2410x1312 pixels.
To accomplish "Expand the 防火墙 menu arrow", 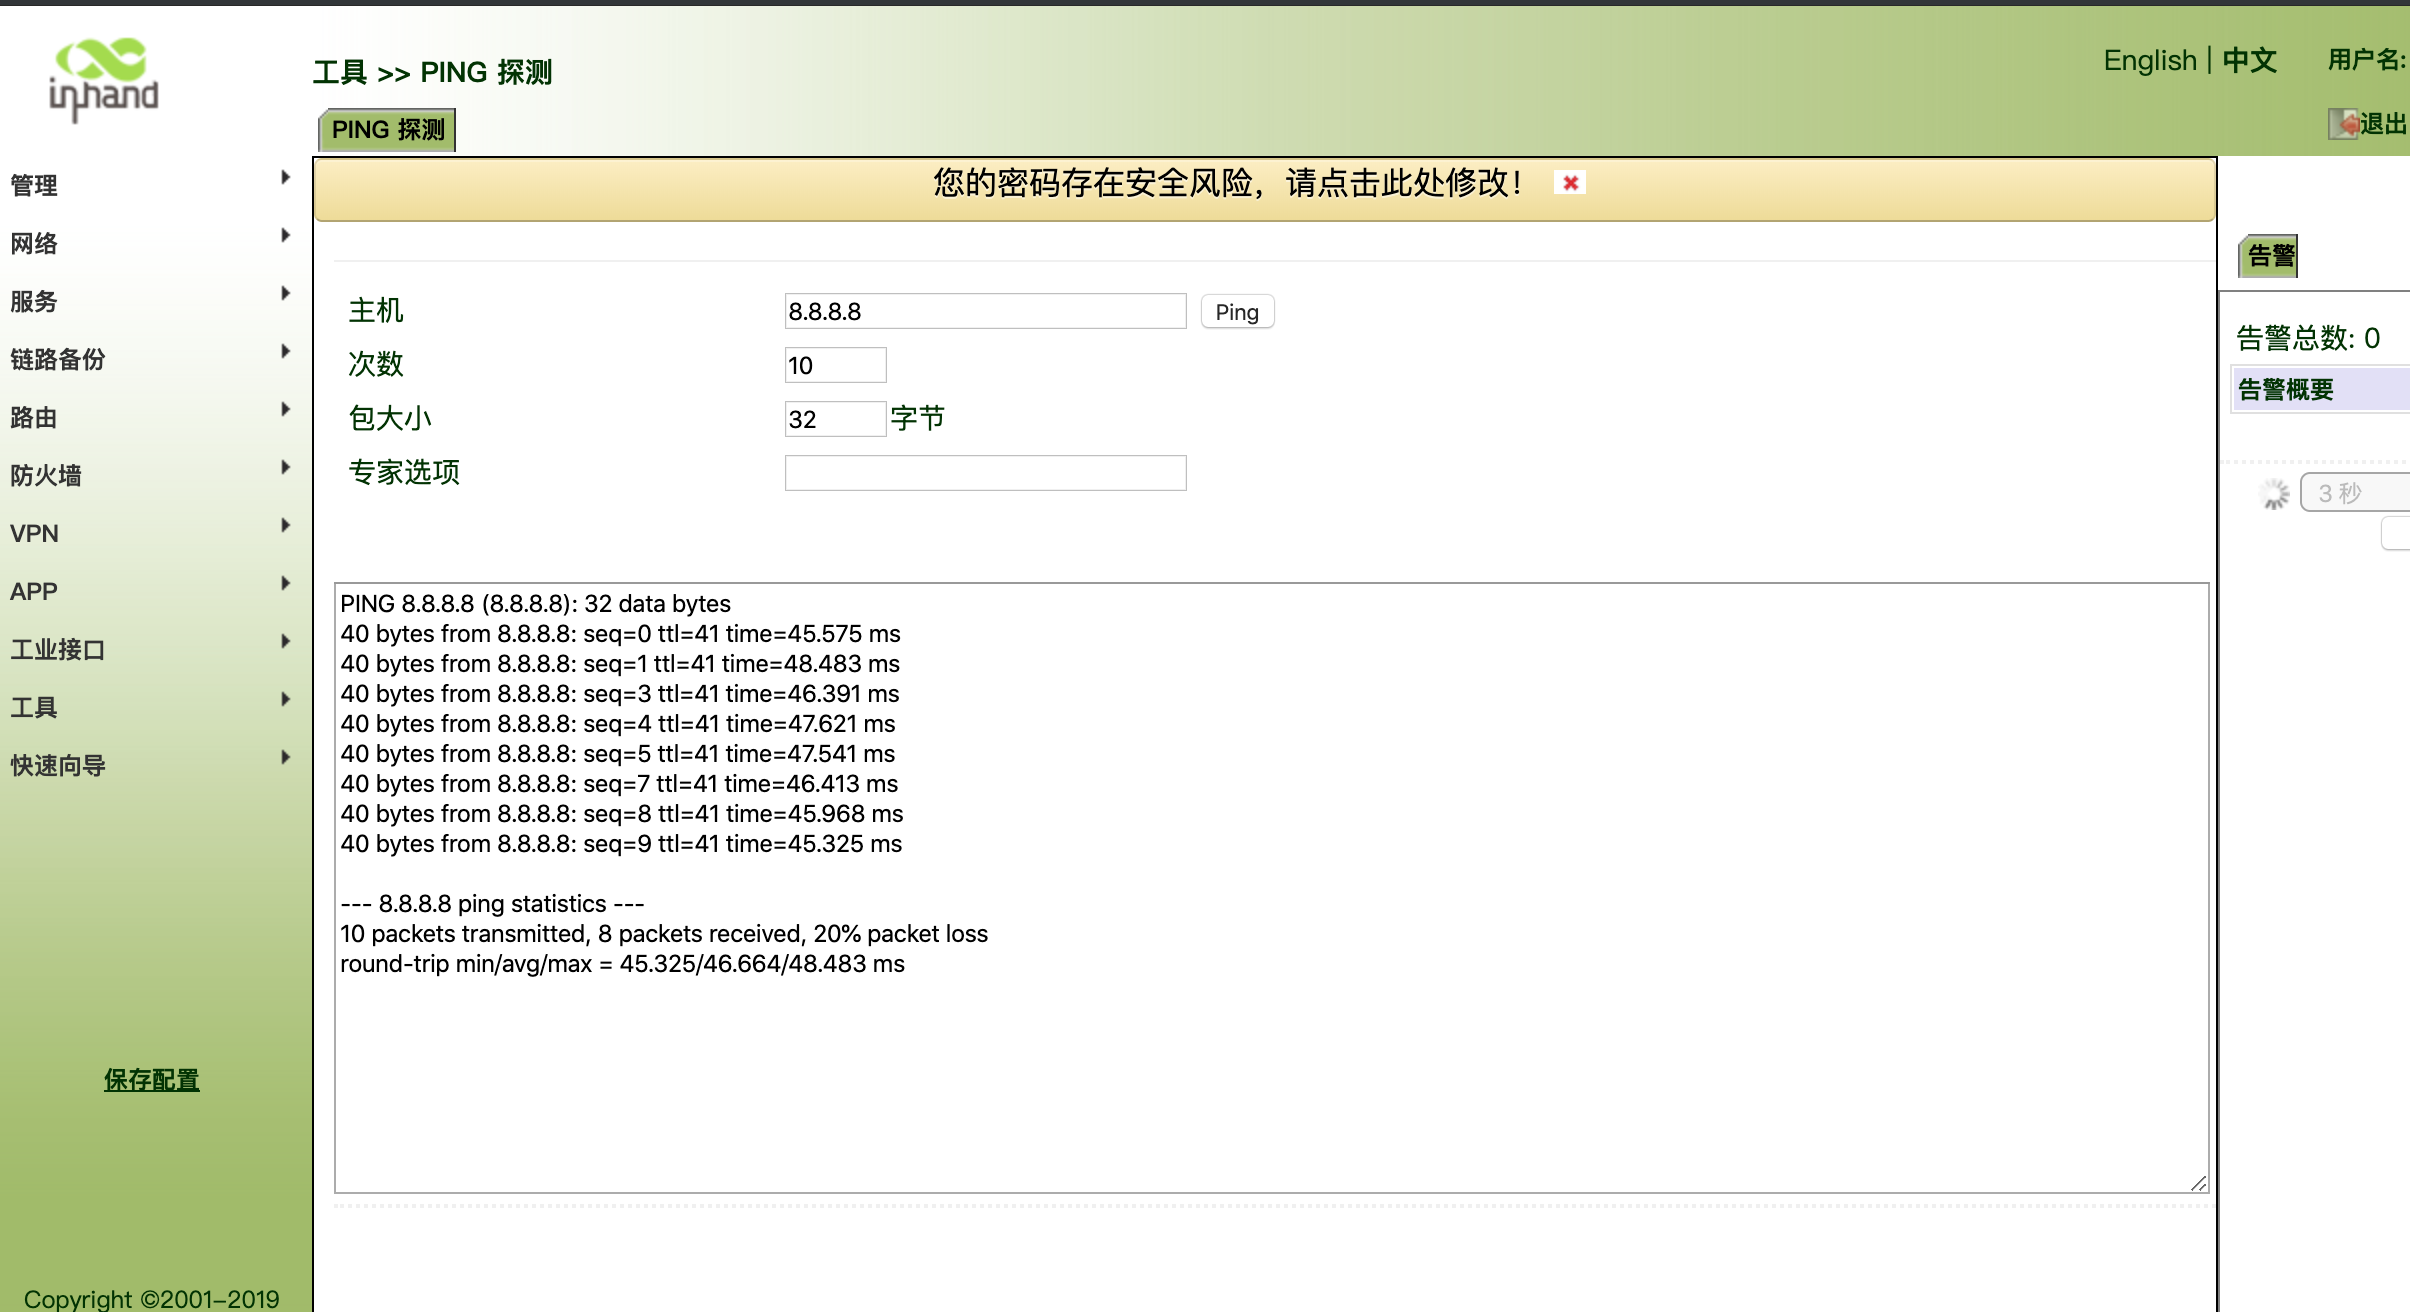I will tap(285, 468).
